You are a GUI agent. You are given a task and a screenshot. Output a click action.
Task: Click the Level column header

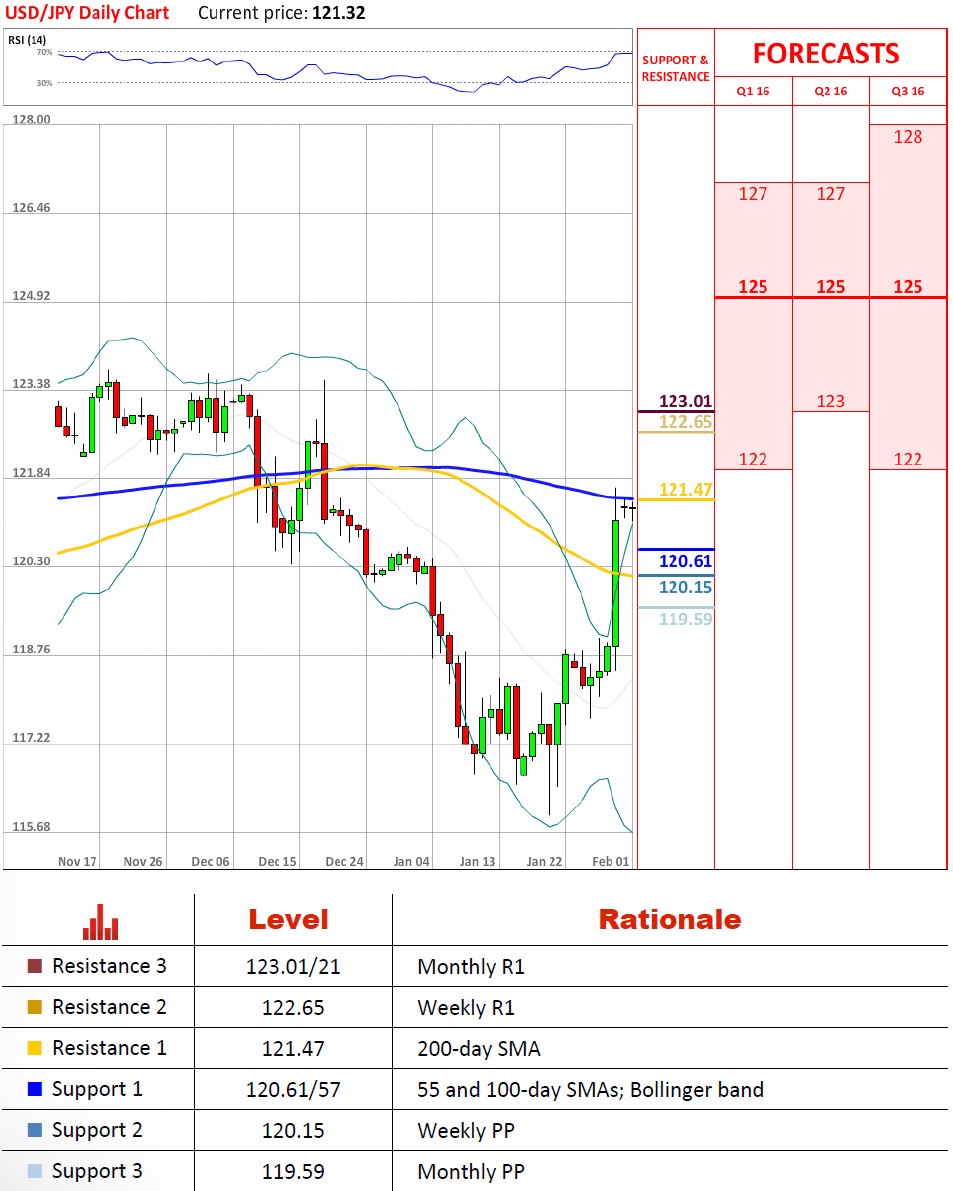pos(289,920)
